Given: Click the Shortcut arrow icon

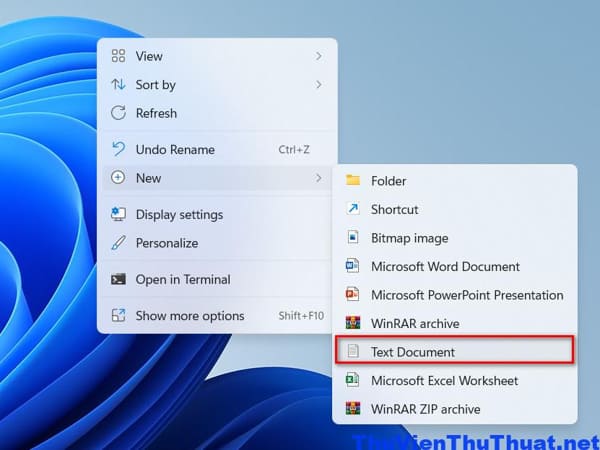Looking at the screenshot, I should (353, 209).
